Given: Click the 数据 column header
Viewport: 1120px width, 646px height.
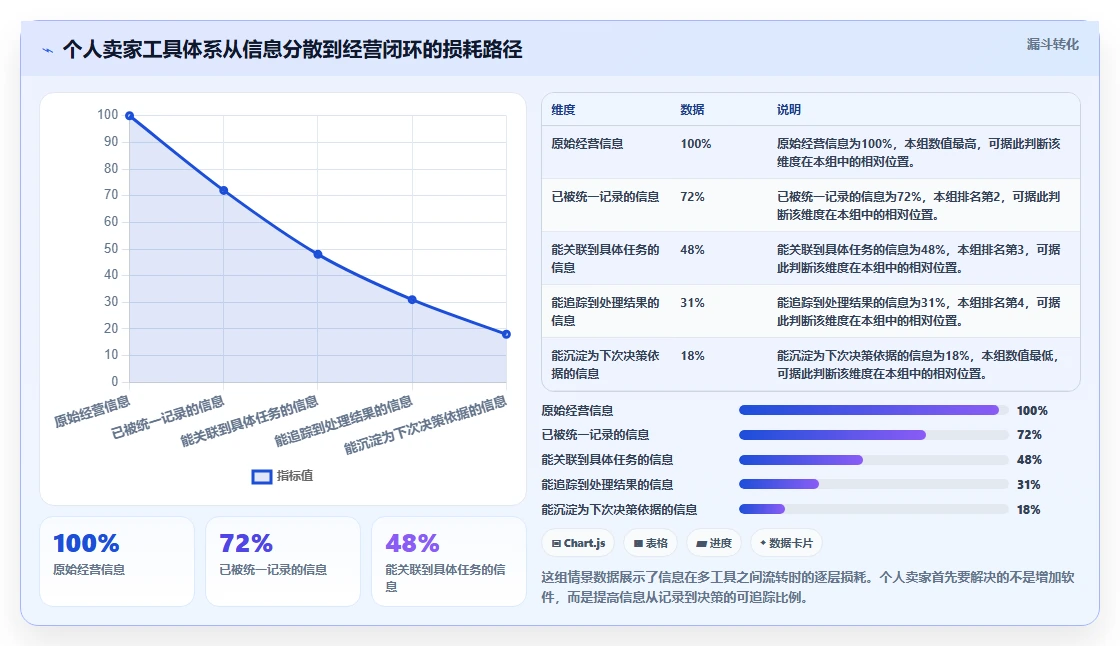Looking at the screenshot, I should click(x=692, y=110).
